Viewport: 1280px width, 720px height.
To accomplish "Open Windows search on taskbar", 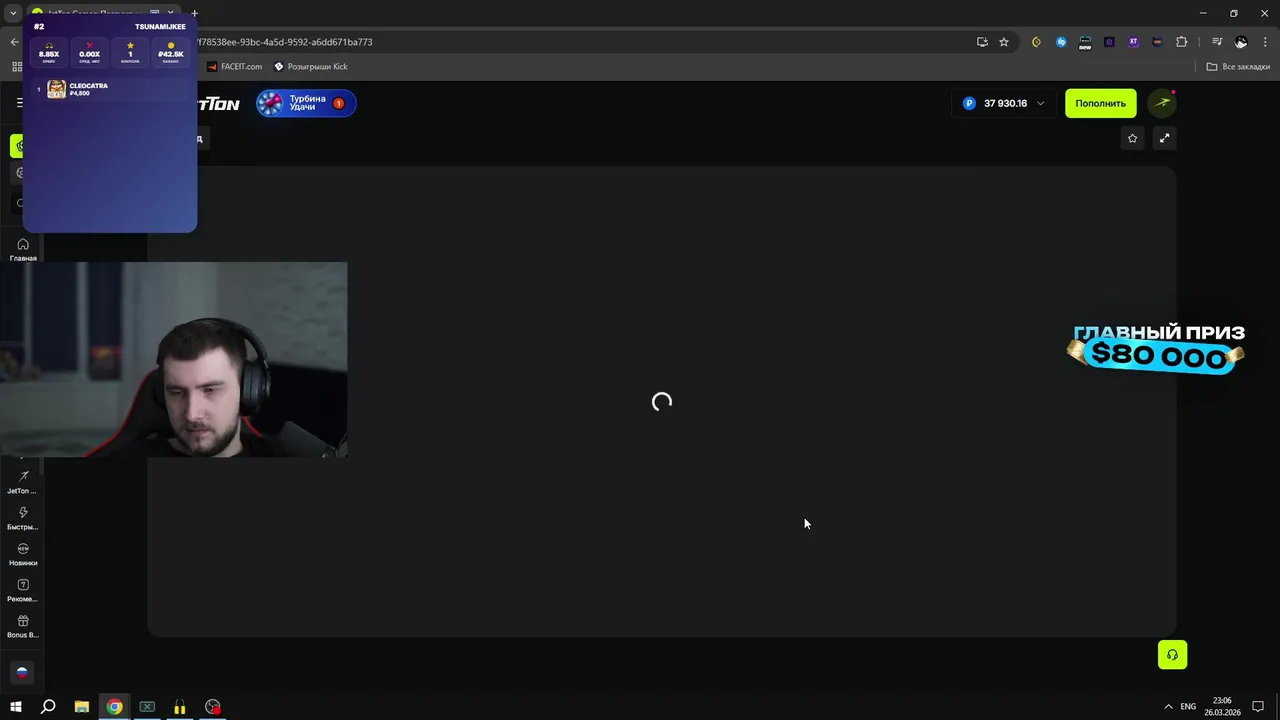I will (x=48, y=707).
